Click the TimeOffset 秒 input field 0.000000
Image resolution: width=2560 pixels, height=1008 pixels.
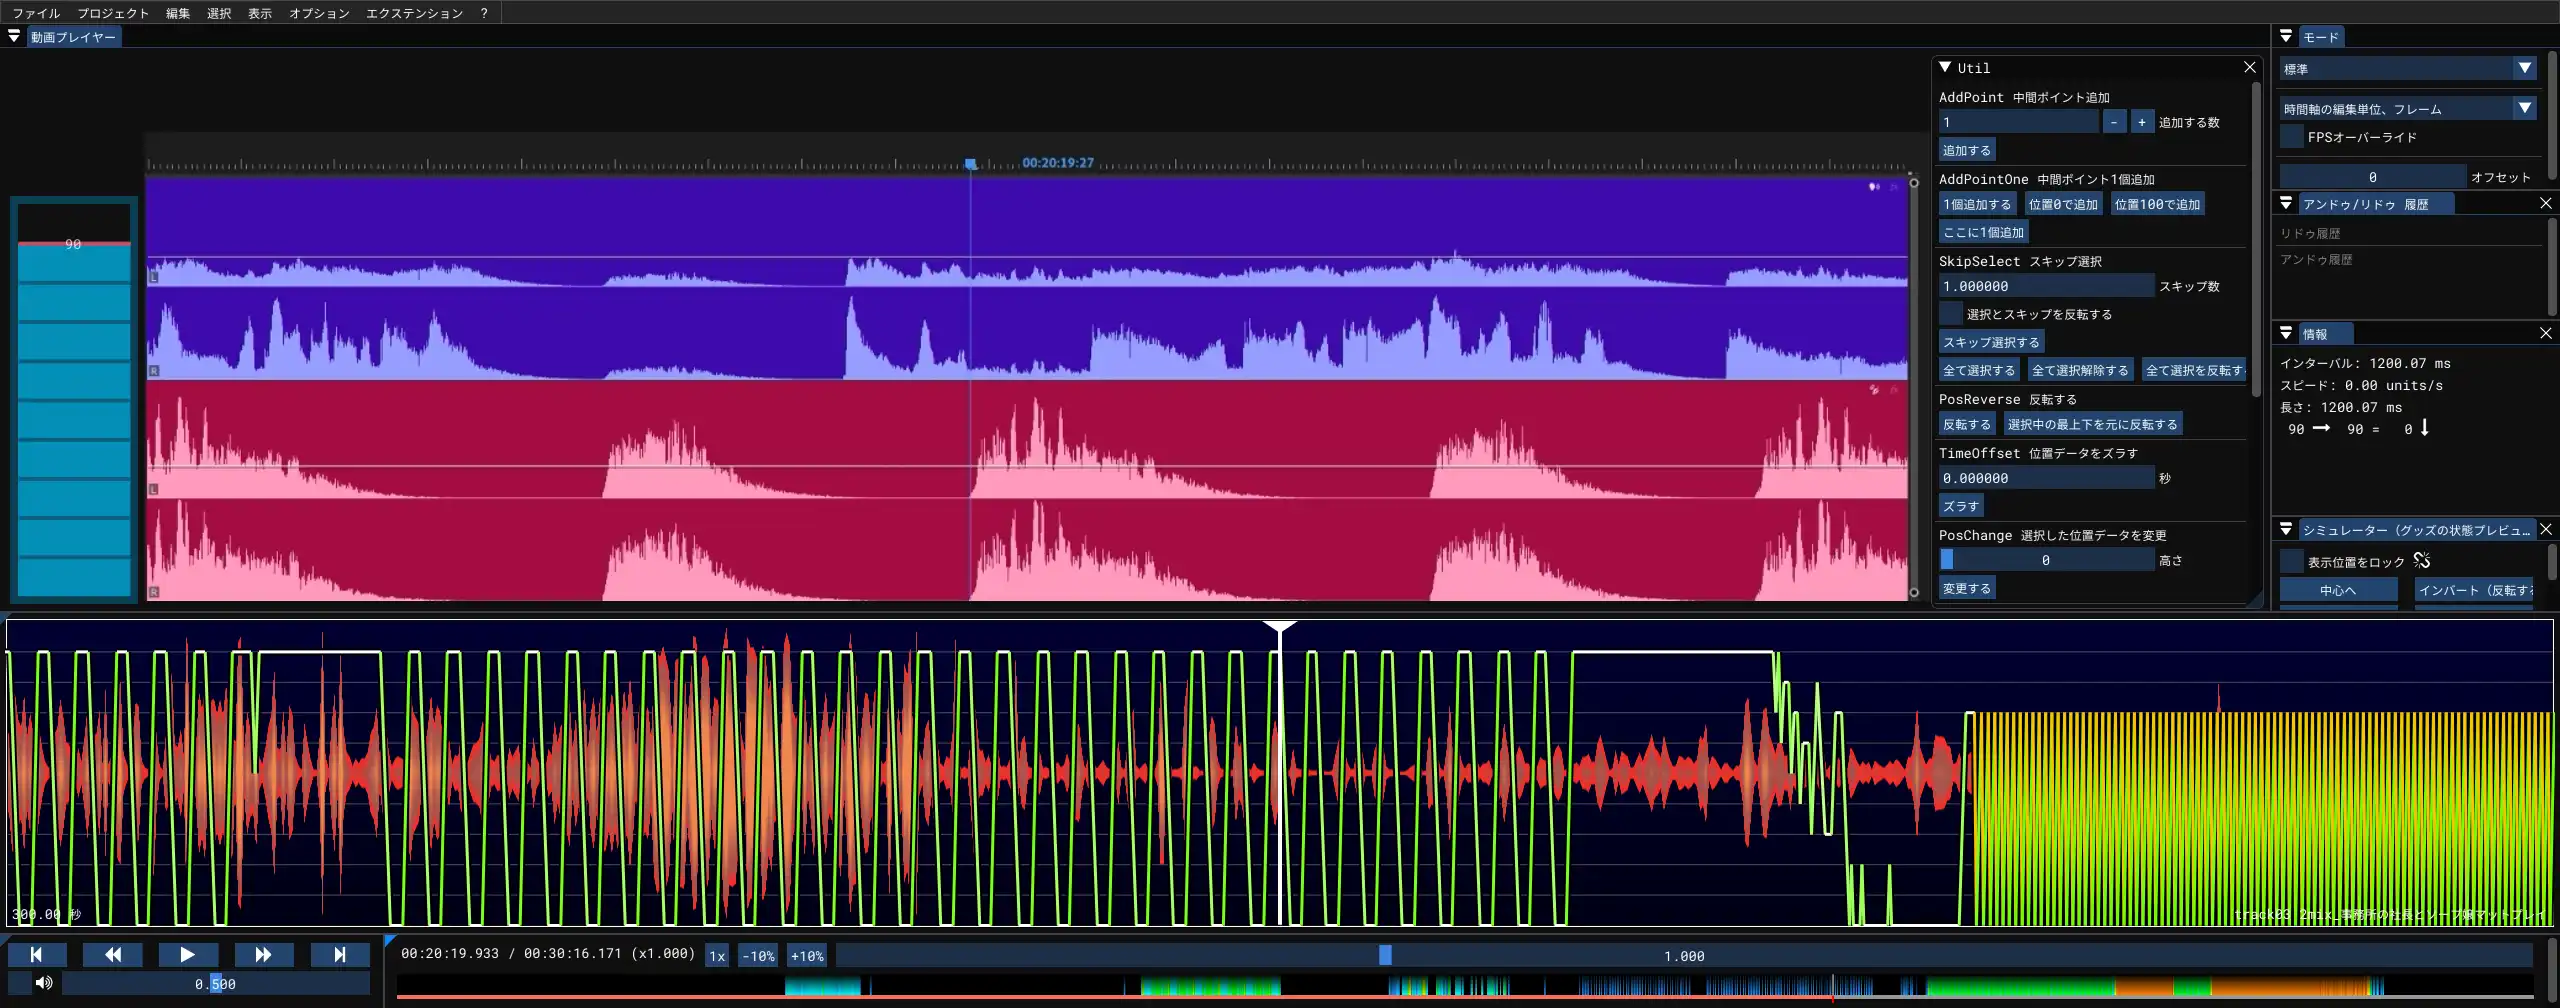click(x=2046, y=478)
